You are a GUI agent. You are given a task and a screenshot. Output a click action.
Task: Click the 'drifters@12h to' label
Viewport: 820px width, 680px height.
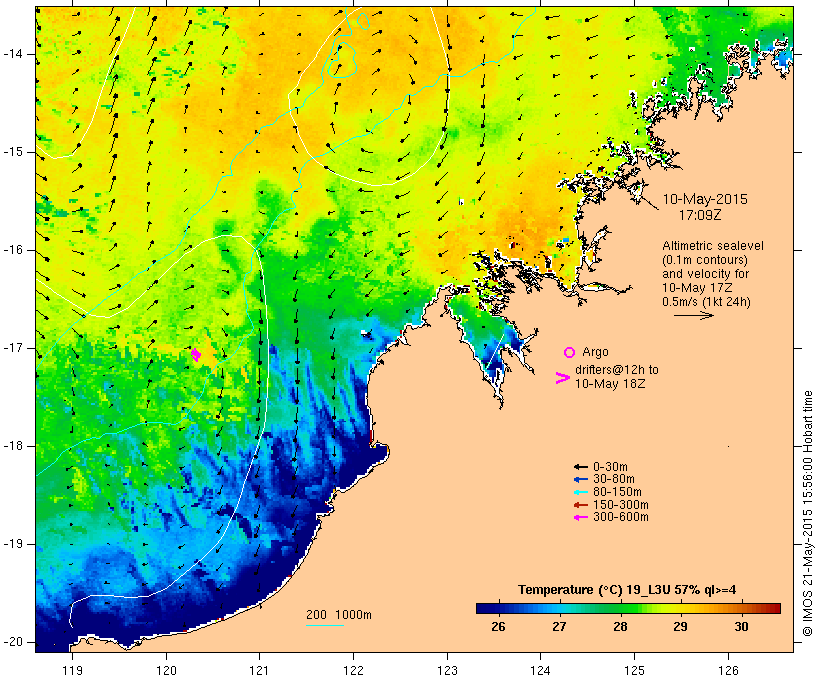(617, 370)
